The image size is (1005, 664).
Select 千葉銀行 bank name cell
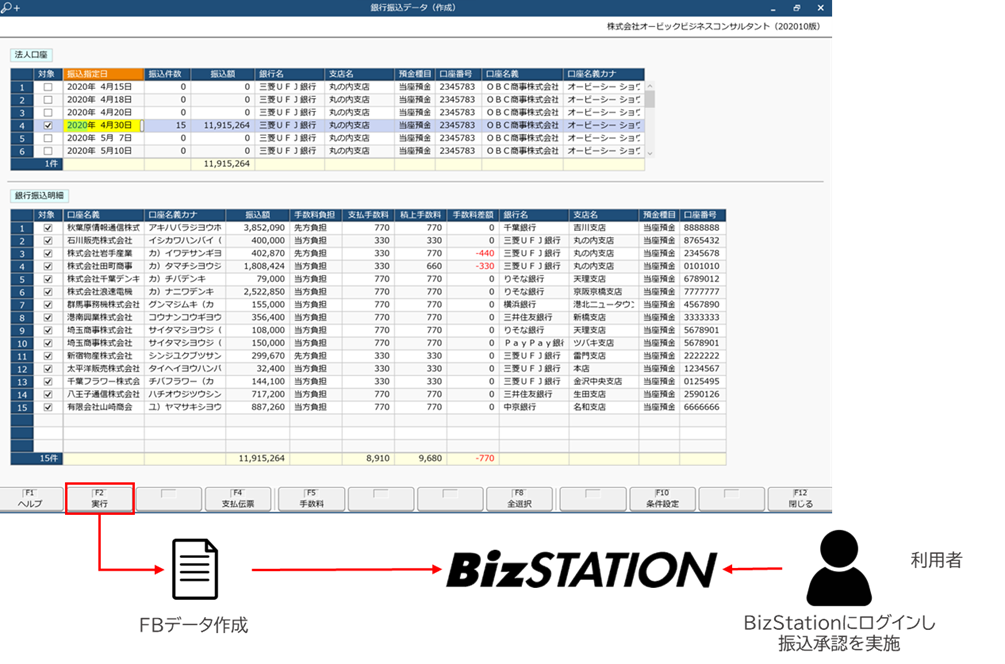(x=534, y=228)
